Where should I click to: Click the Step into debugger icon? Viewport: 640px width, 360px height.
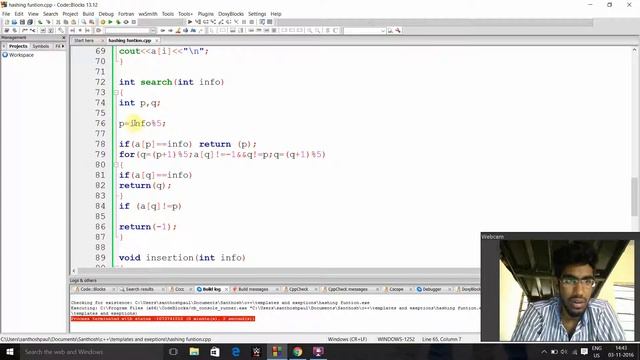(x=213, y=22)
